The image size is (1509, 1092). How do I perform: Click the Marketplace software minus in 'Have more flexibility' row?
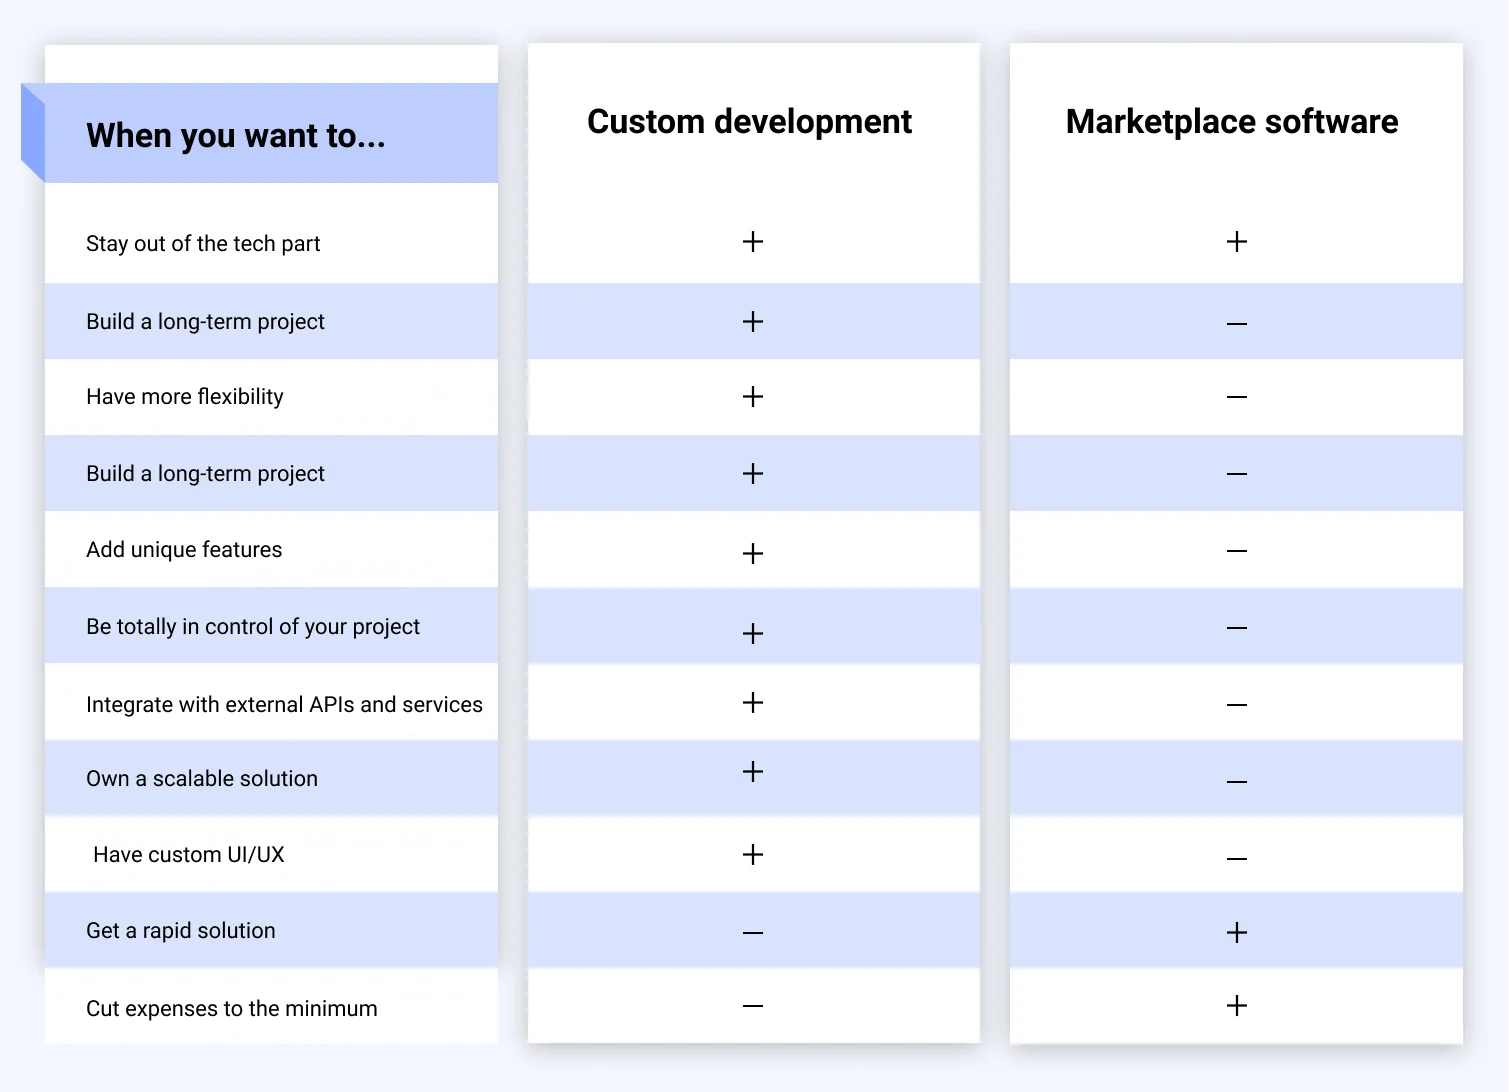point(1237,397)
